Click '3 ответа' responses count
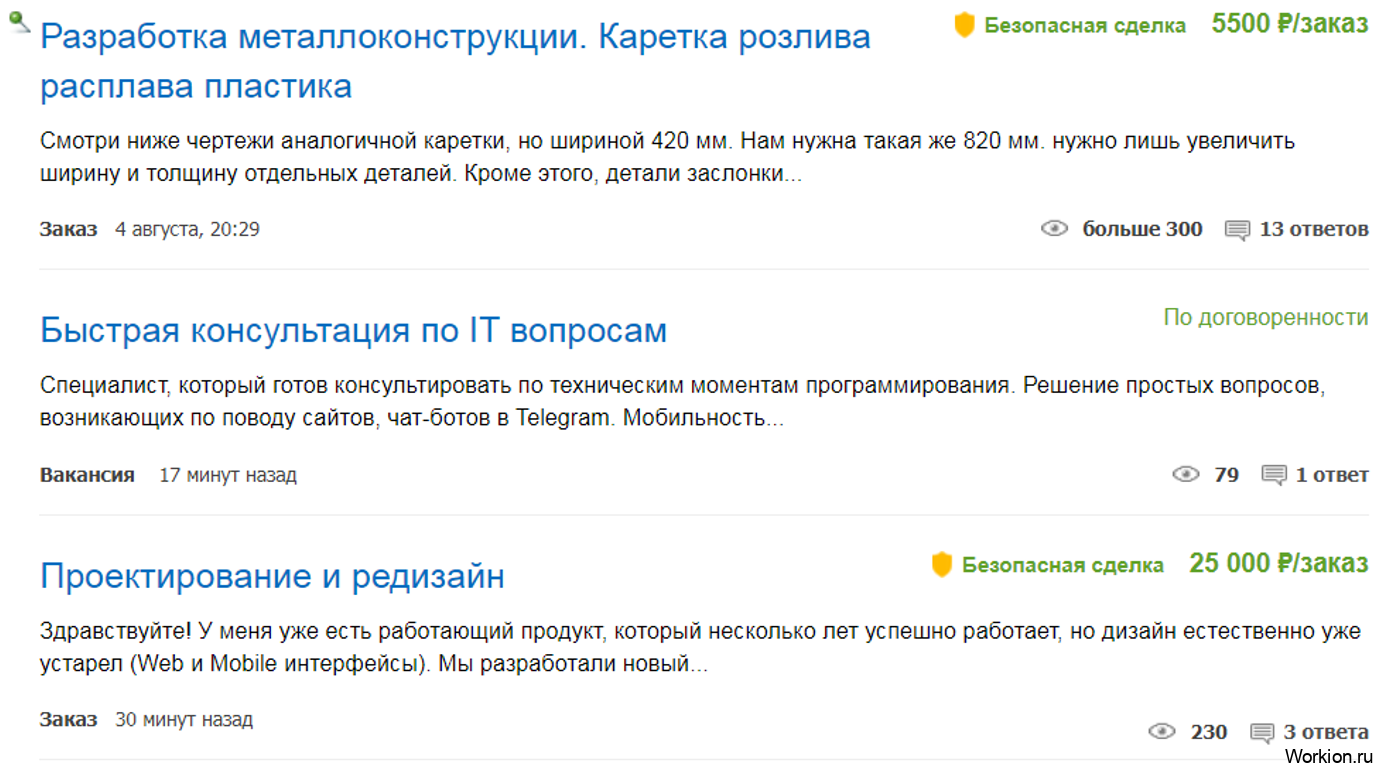 1326,732
